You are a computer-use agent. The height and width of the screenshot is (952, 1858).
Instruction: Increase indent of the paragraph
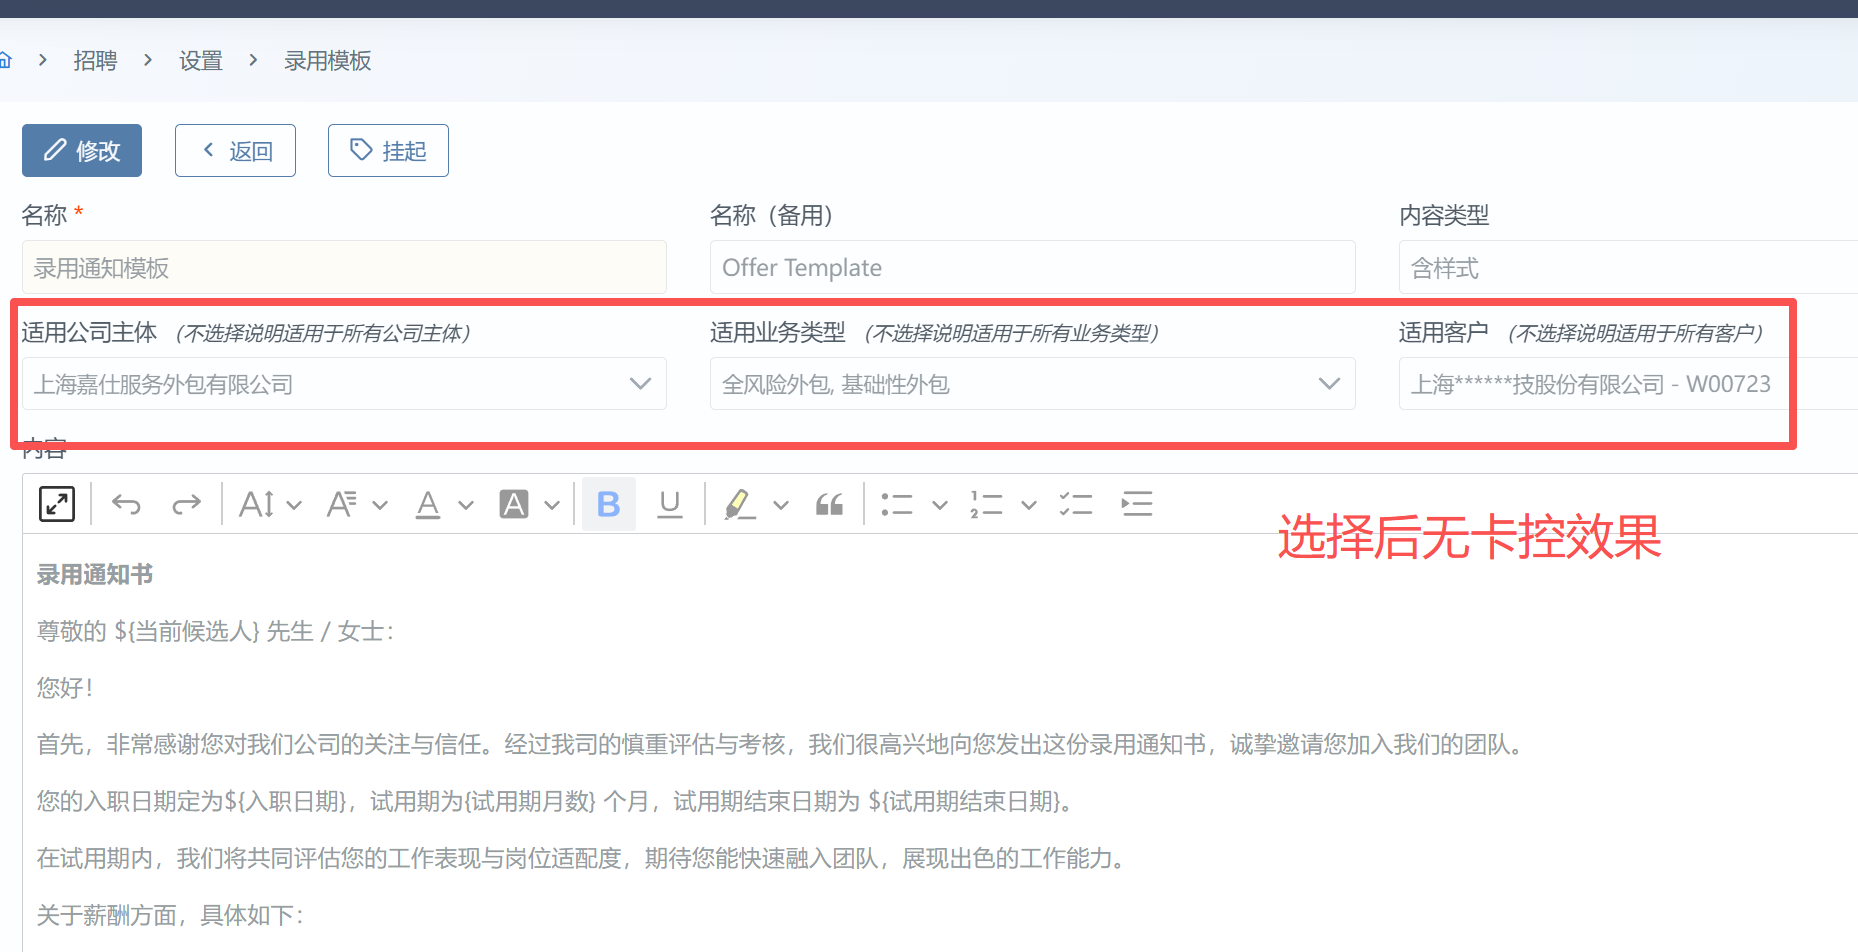1137,504
